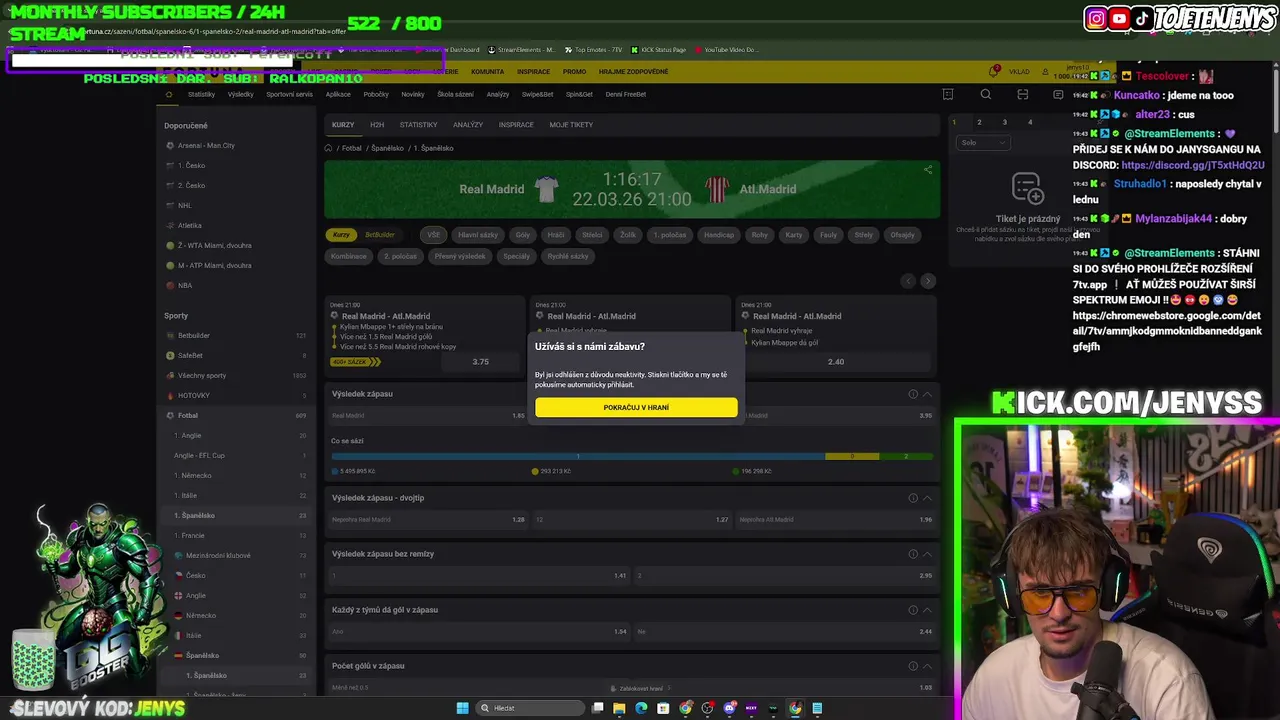This screenshot has height=720, width=1280.
Task: Select the INSPIRACE match tab
Action: pyautogui.click(x=516, y=125)
